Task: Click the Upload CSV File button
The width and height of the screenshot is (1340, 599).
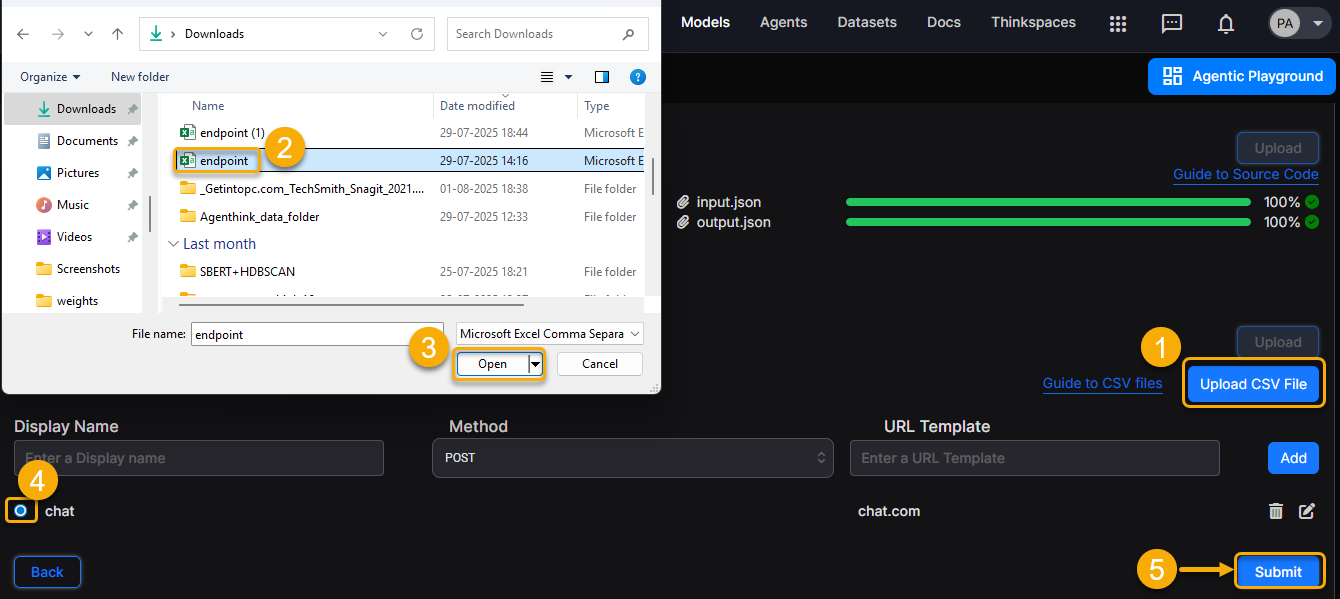Action: click(x=1253, y=384)
